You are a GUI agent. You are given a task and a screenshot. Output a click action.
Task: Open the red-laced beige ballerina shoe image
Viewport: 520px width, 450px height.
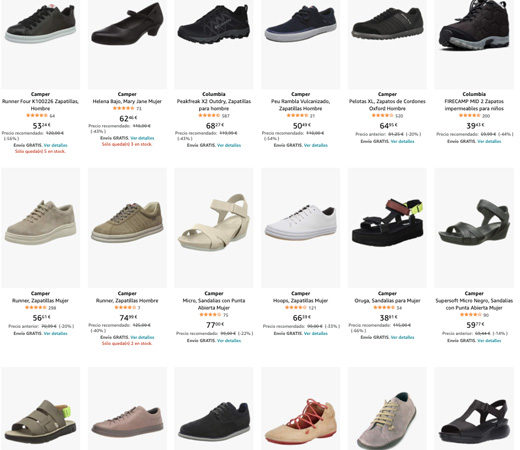click(x=300, y=409)
